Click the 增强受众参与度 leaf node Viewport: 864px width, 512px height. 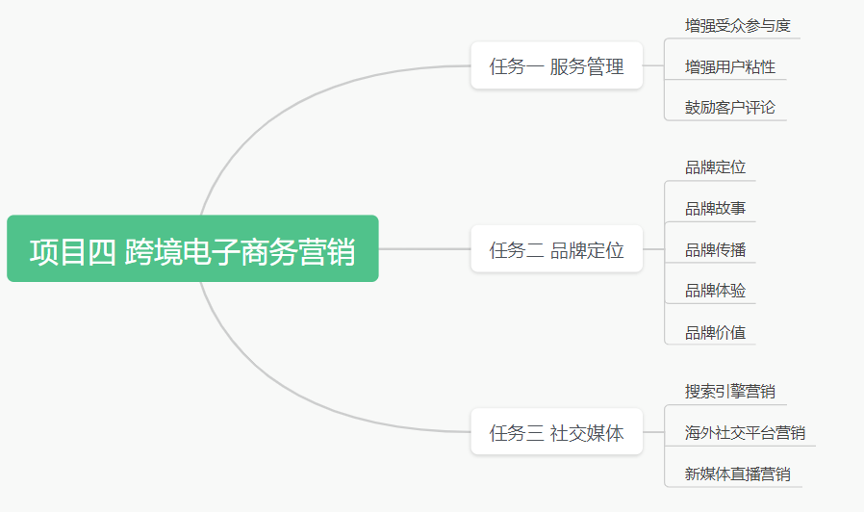point(737,26)
